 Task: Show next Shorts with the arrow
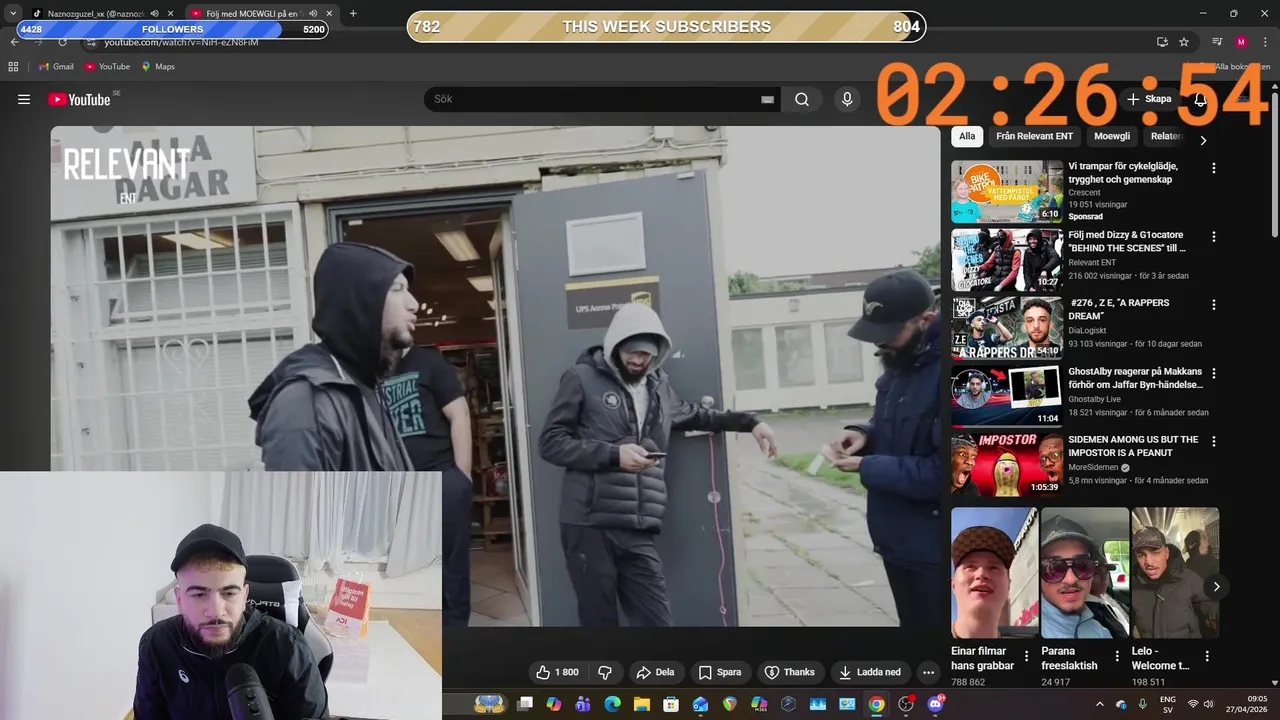[x=1216, y=586]
